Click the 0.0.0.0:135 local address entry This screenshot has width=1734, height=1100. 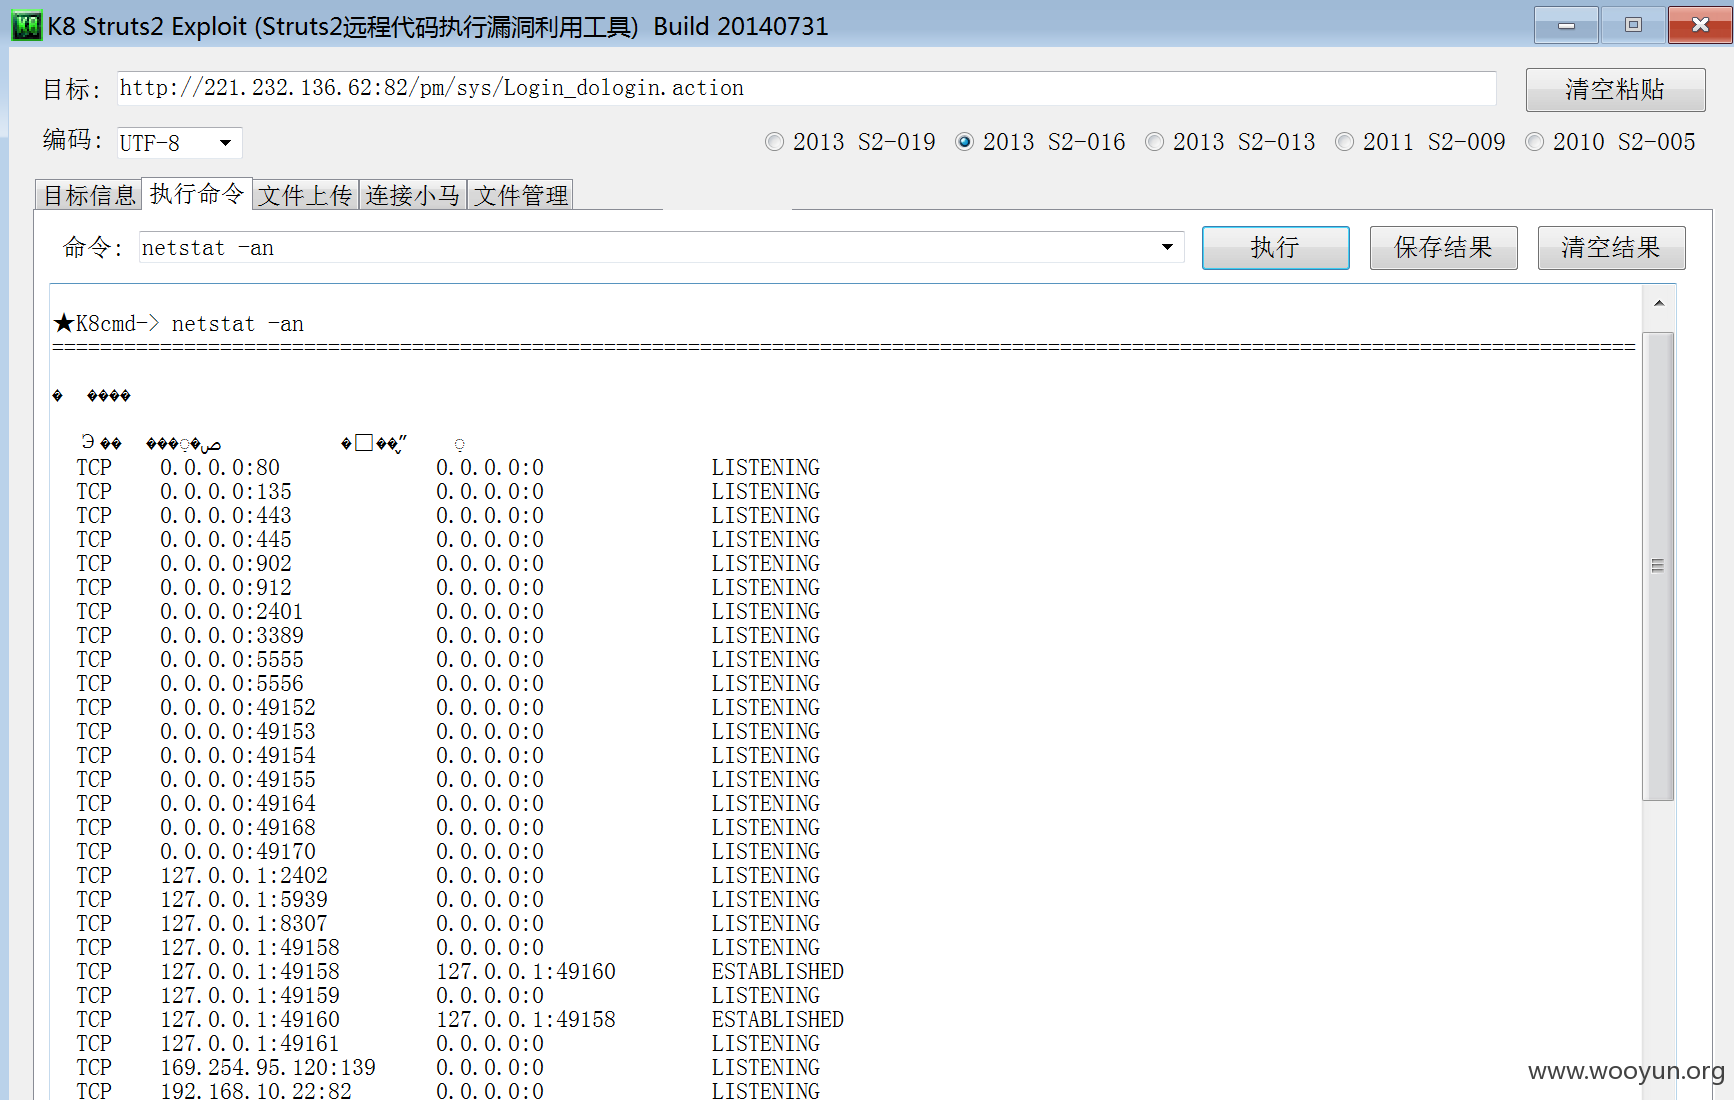(226, 492)
